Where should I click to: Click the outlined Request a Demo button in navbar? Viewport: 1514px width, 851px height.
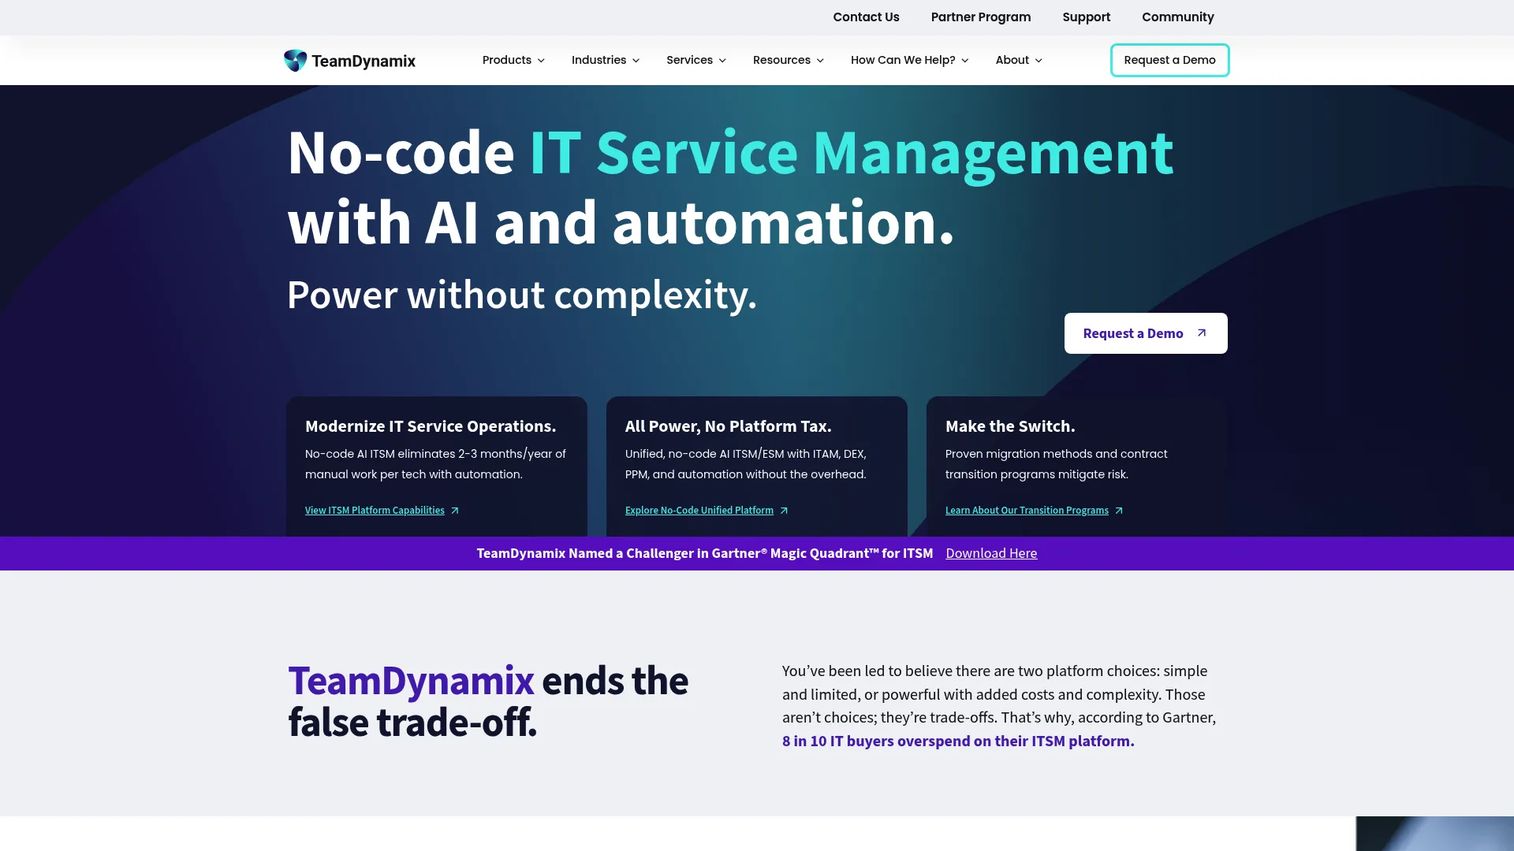point(1169,60)
